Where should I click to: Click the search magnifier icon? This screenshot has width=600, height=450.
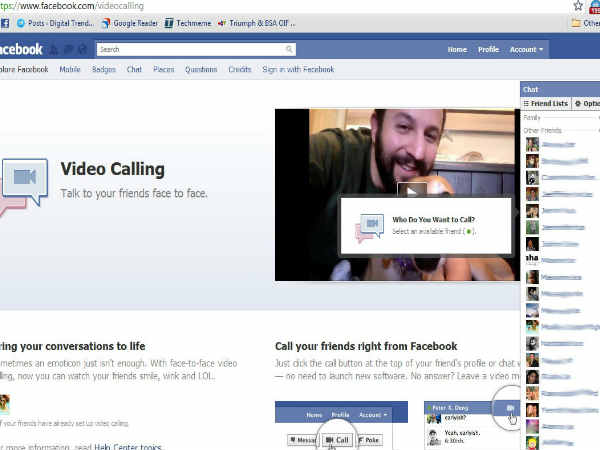coord(290,49)
